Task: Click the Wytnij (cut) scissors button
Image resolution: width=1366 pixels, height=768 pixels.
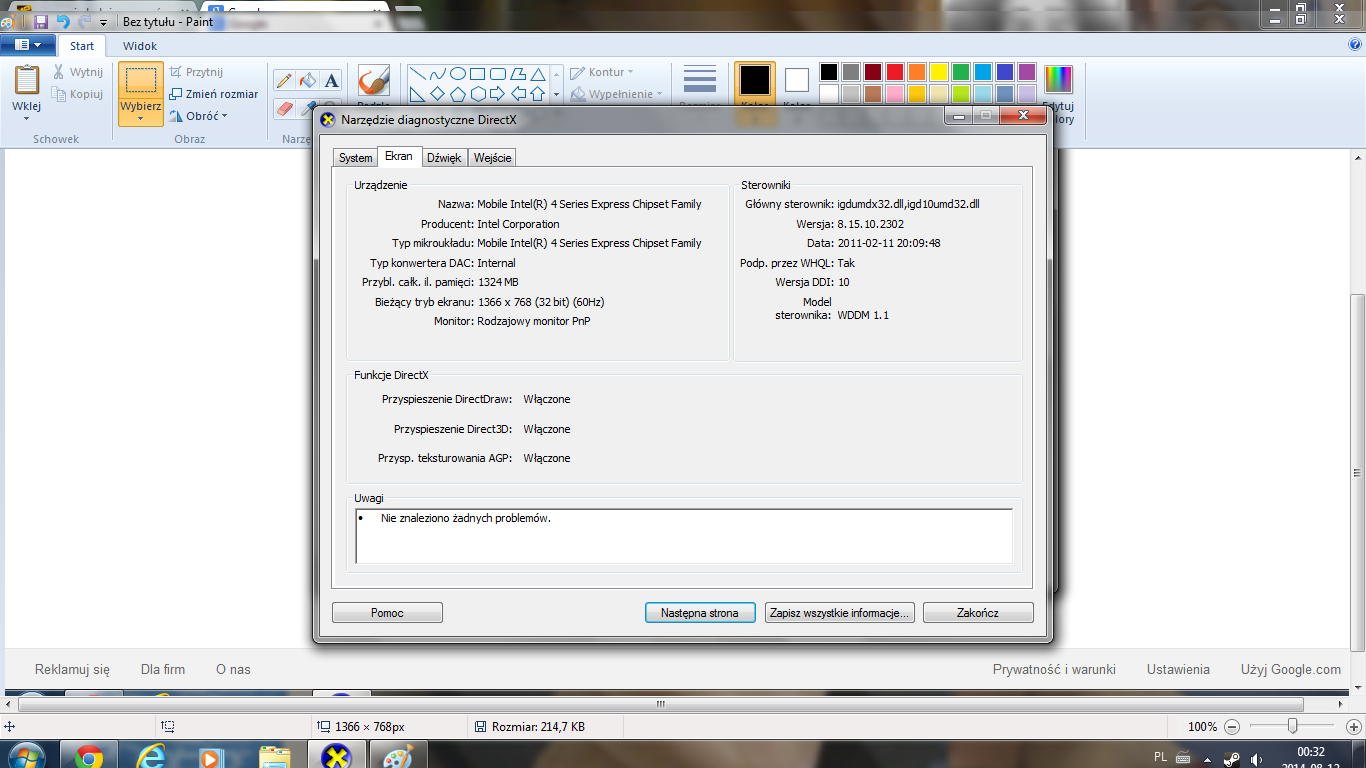Action: (78, 72)
